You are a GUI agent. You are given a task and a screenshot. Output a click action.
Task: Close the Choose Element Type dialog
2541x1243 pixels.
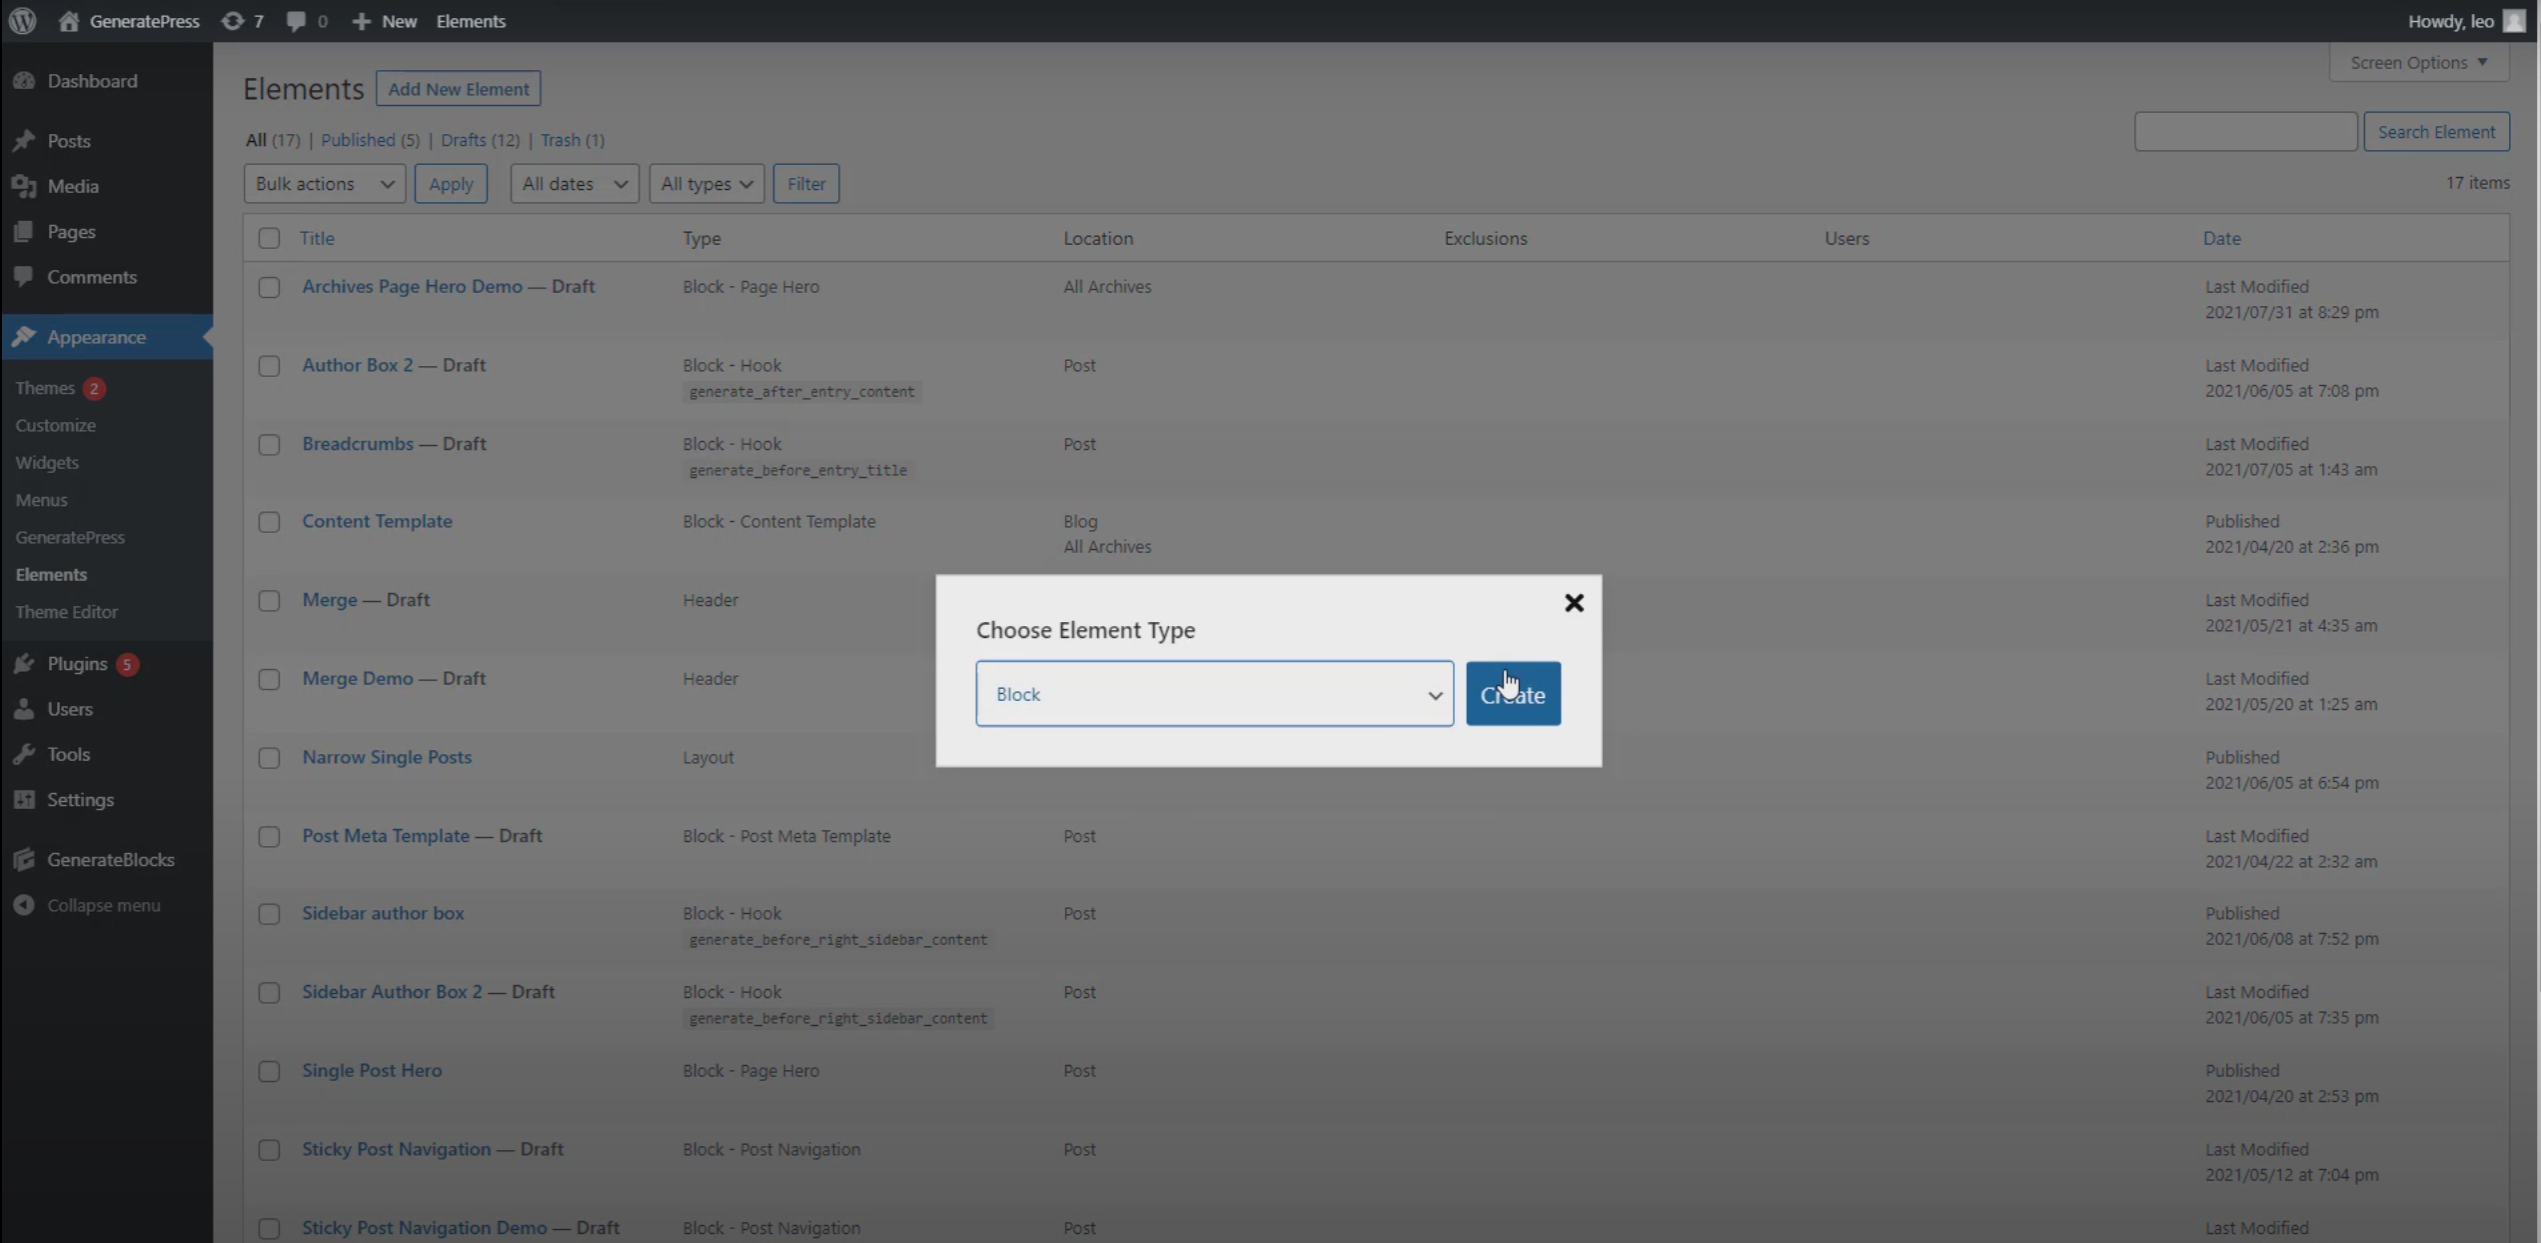pos(1573,603)
